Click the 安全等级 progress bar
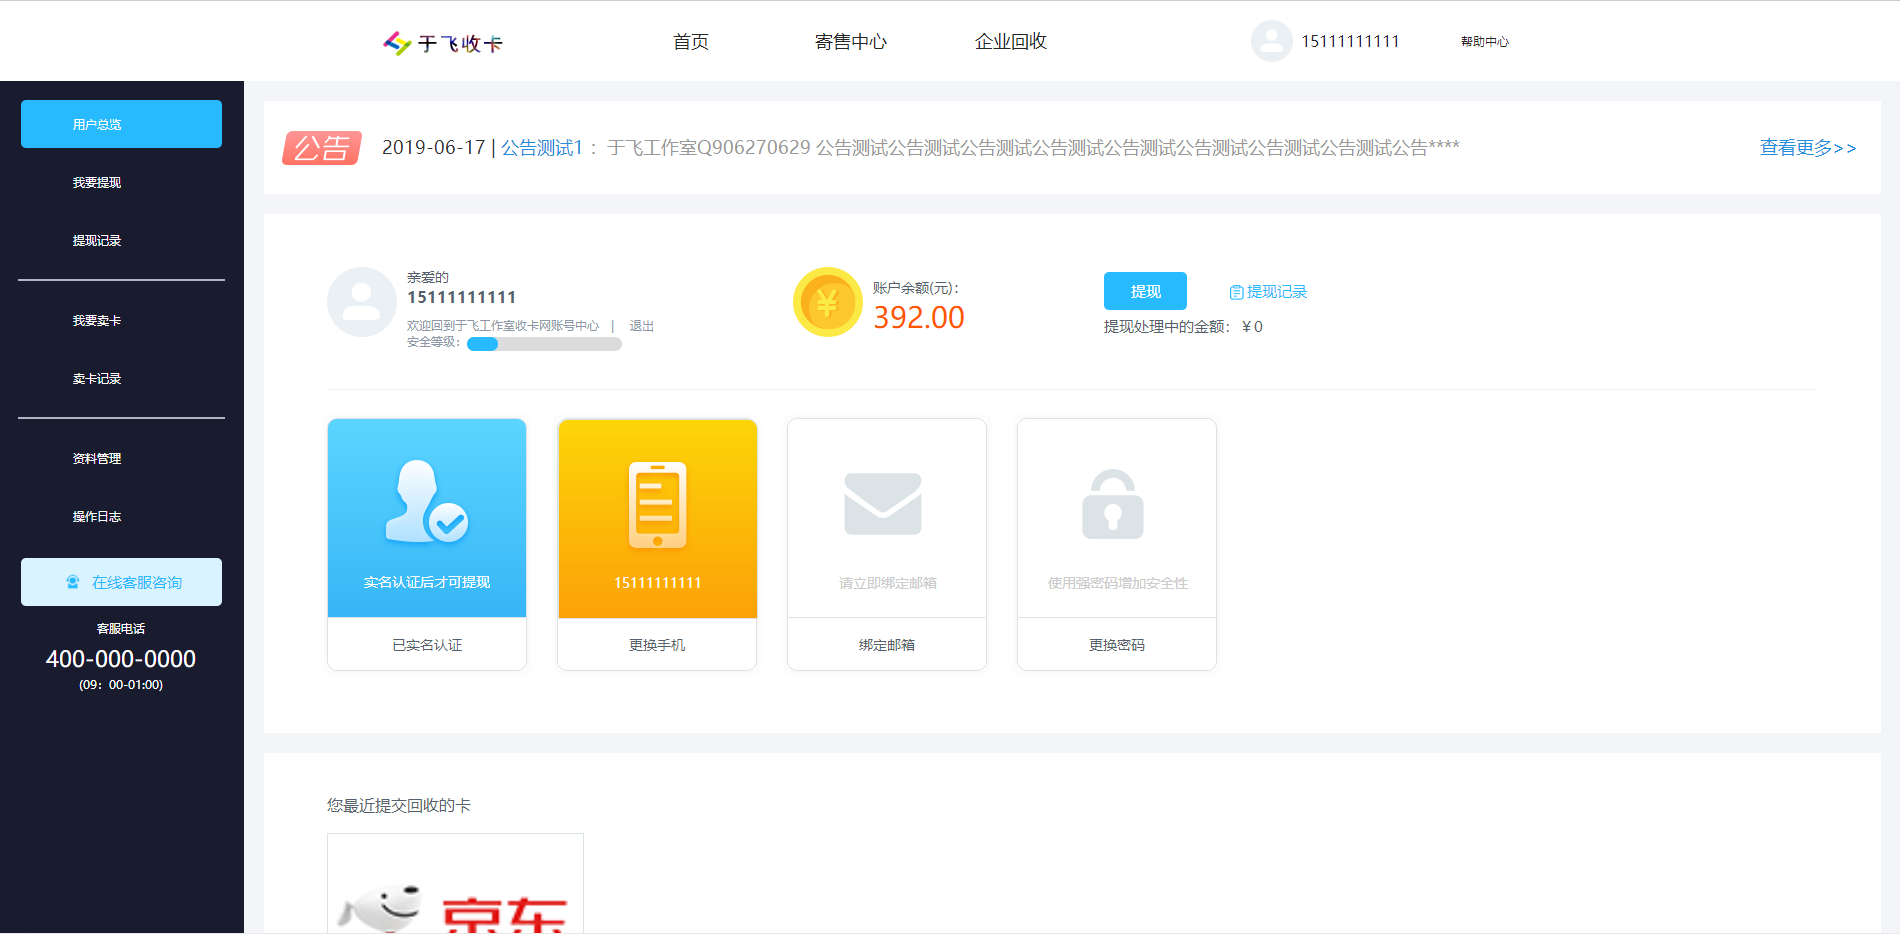This screenshot has height=935, width=1900. 544,344
